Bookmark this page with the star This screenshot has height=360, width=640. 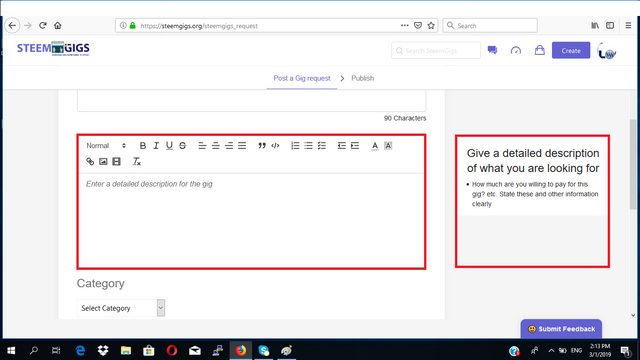point(431,25)
